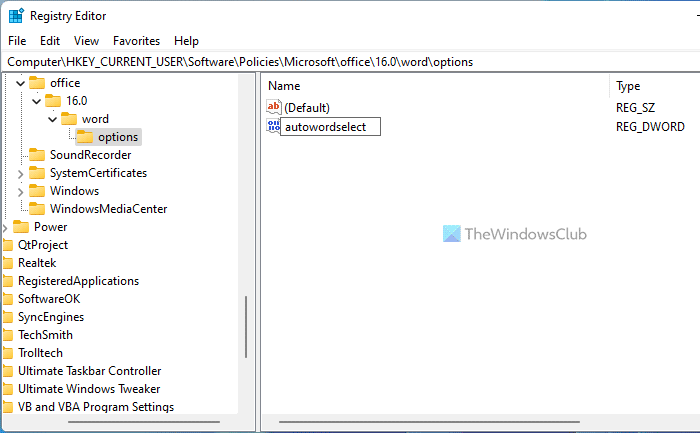Screen dimensions: 700x433
Task: Select the SoftwareOK key label
Action: [49, 299]
